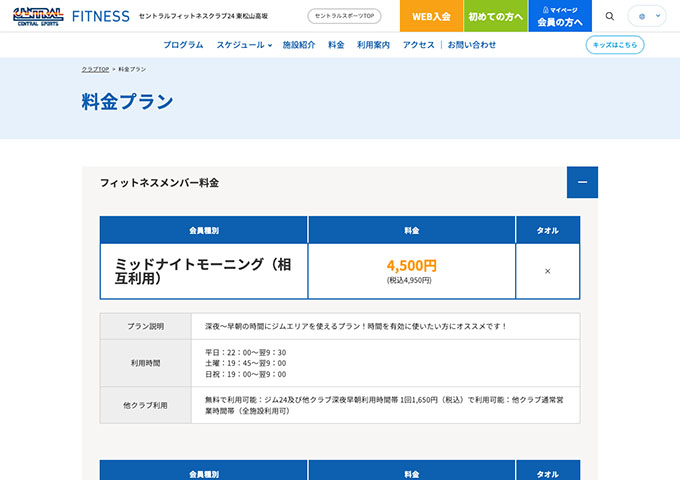This screenshot has height=480, width=680.
Task: Click the 初めての方へ button
Action: pos(495,16)
